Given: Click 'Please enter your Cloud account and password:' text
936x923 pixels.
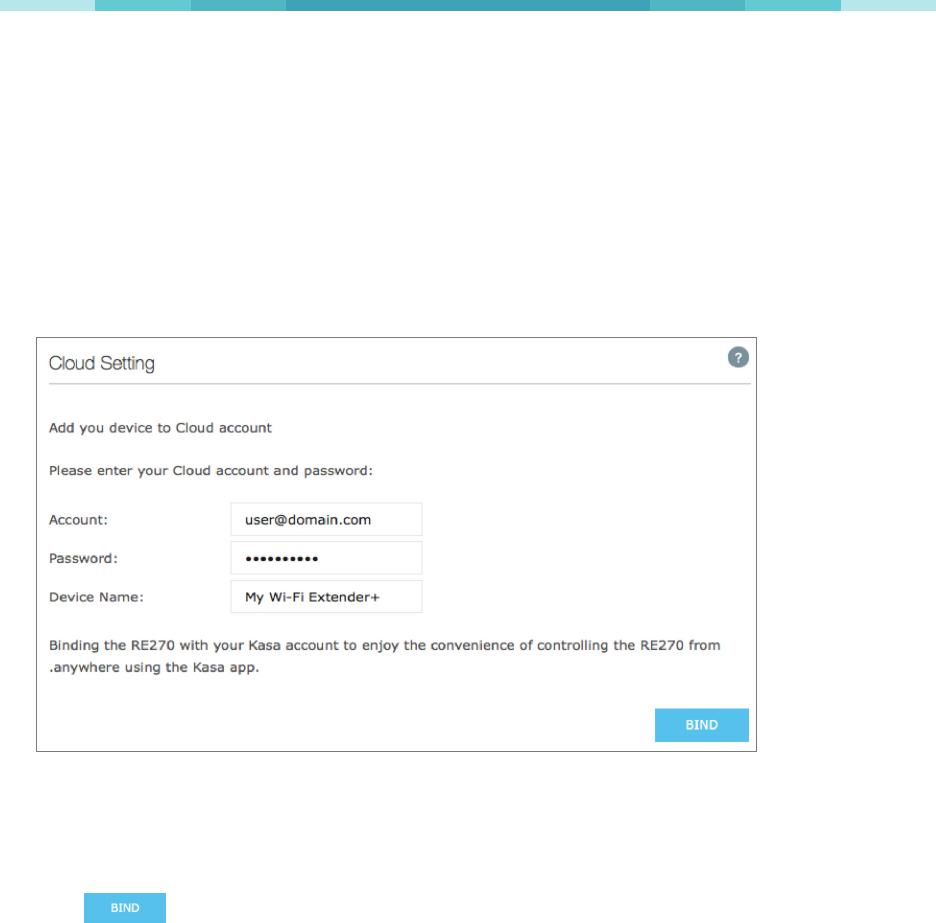Looking at the screenshot, I should 211,471.
